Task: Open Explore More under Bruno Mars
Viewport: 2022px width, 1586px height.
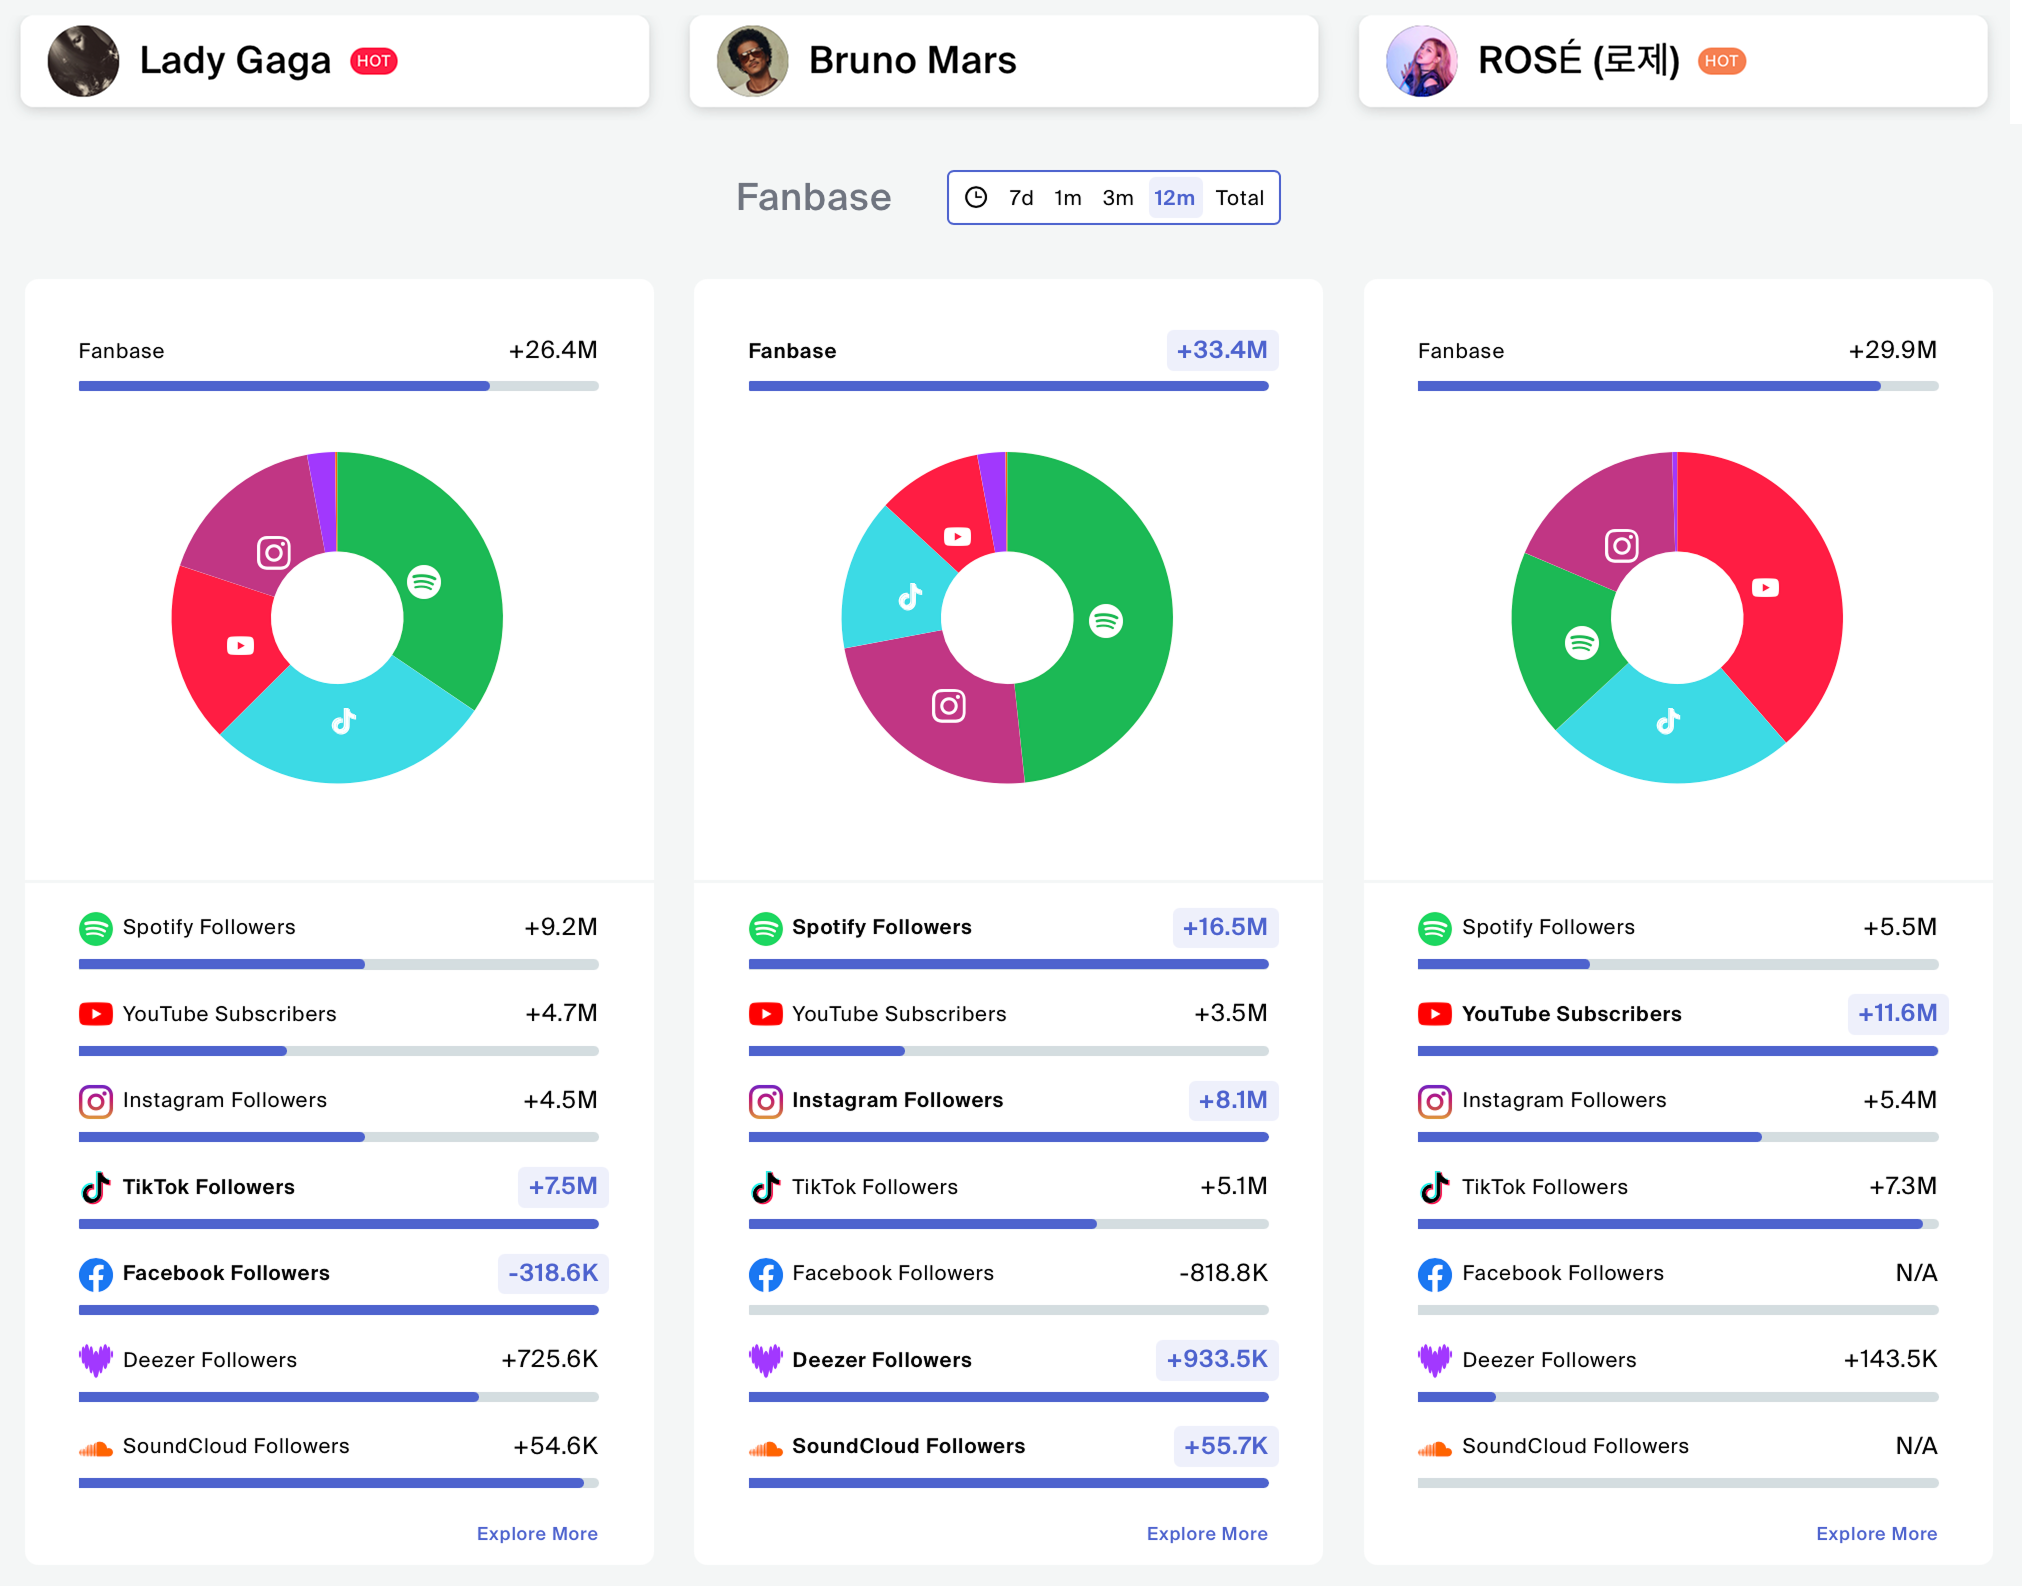Action: (x=1206, y=1534)
